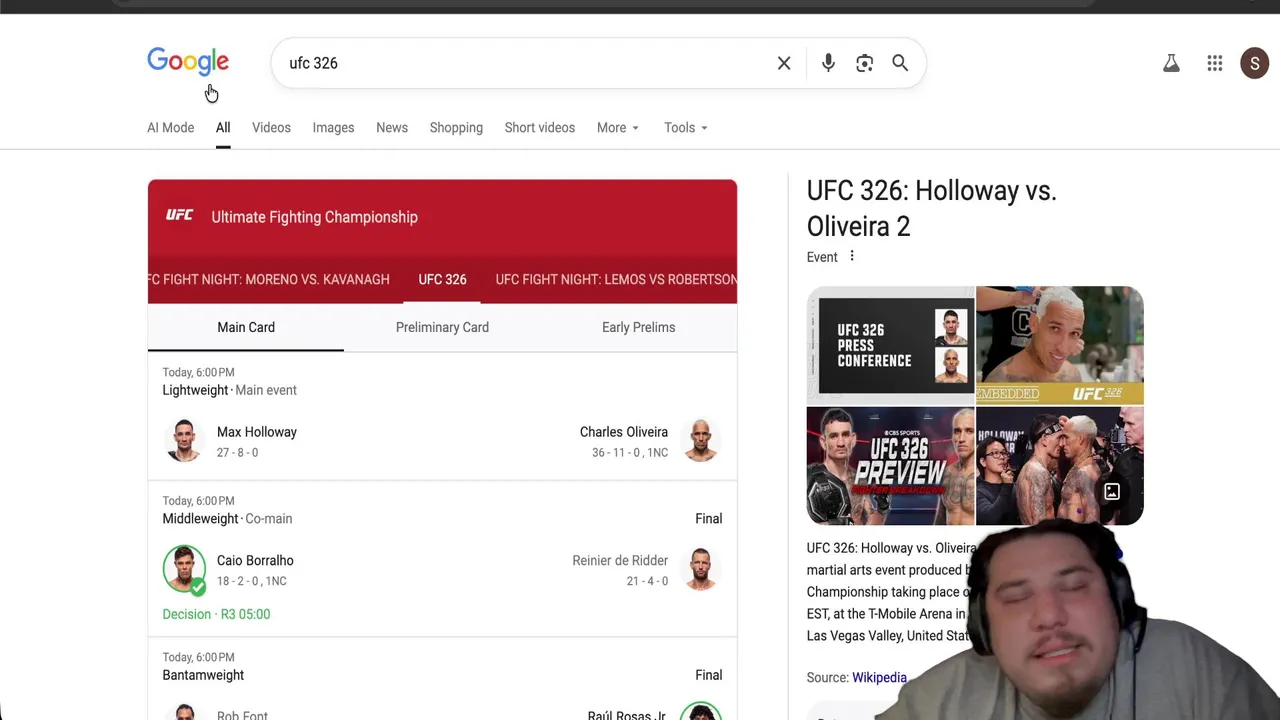Click Holloway's record 27 - 8 - 0
Screen dimensions: 1280x720
pos(238,453)
